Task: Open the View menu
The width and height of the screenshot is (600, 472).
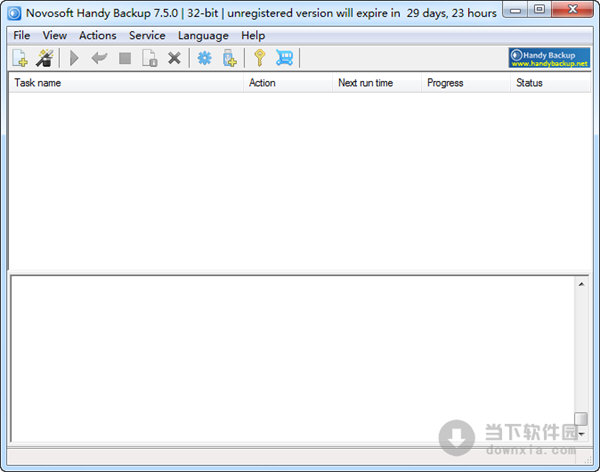Action: coord(55,36)
